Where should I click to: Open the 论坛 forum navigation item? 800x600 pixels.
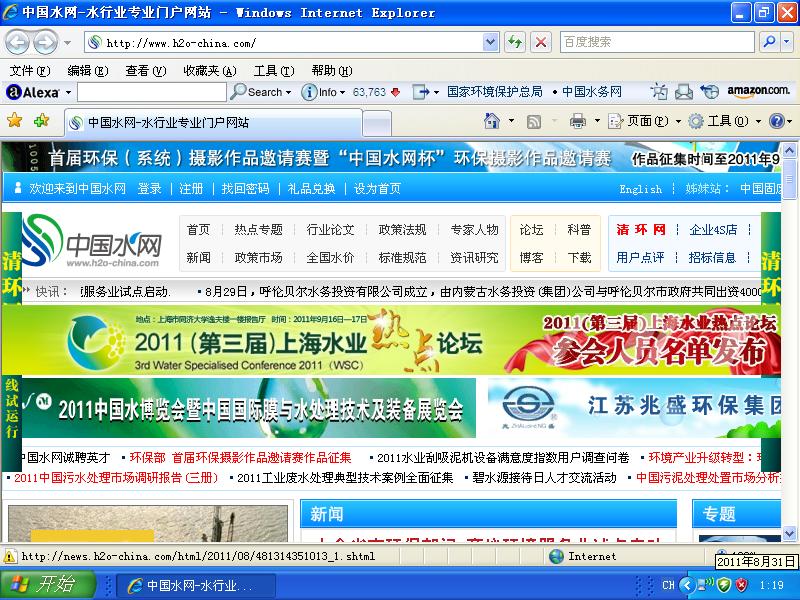click(531, 230)
